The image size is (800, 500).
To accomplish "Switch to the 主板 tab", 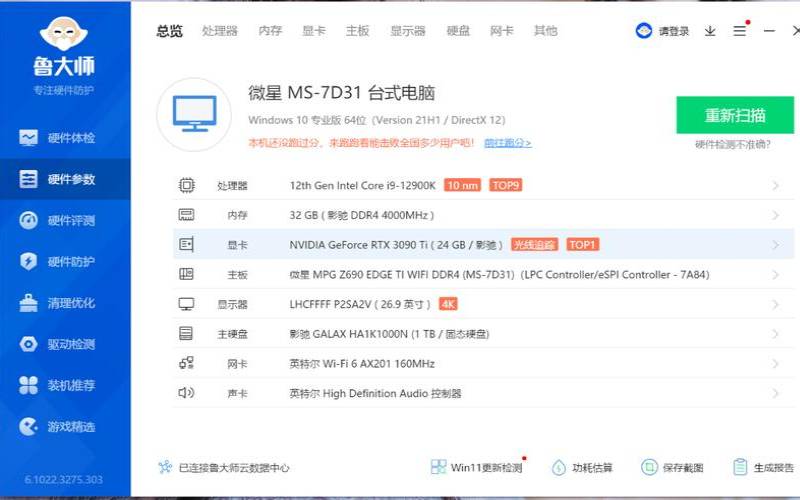I will pyautogui.click(x=357, y=31).
